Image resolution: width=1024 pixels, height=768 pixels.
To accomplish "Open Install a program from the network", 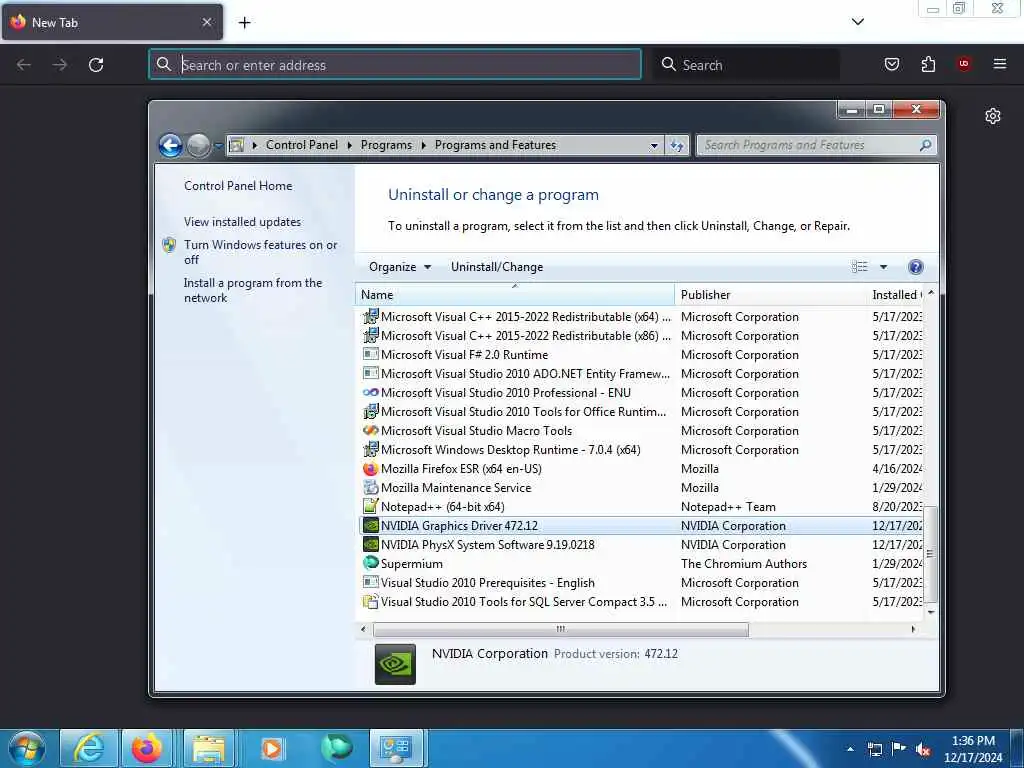I will click(x=253, y=290).
